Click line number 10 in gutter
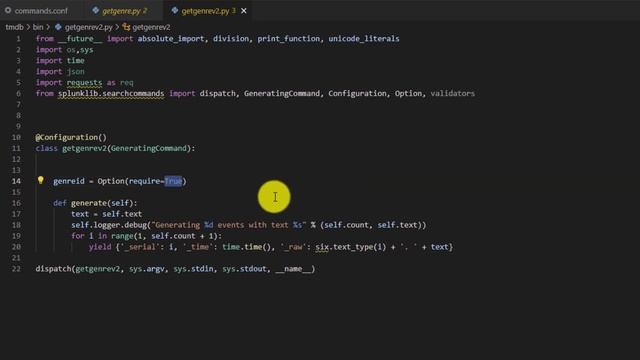 pos(16,137)
